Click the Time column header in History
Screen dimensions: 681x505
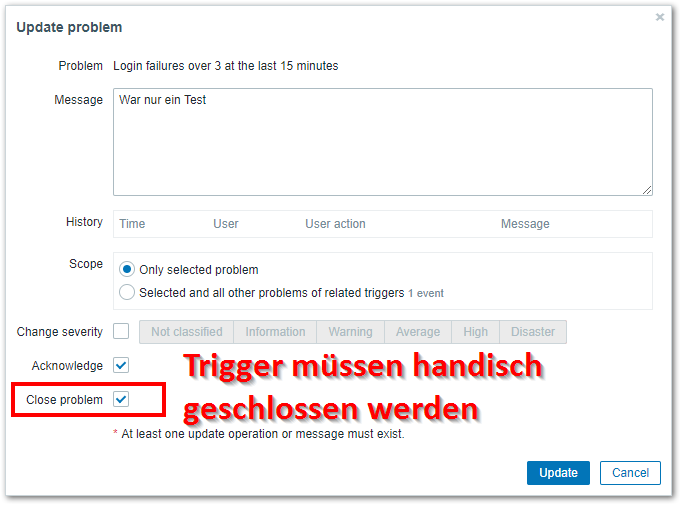132,224
